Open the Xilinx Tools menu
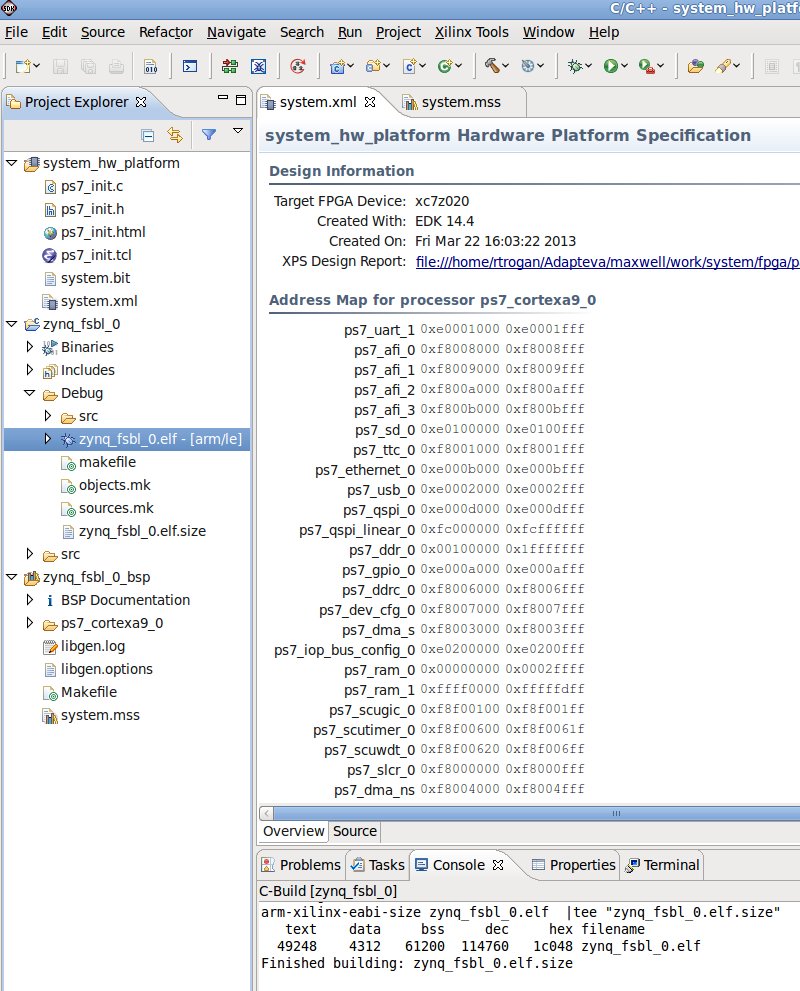This screenshot has width=800, height=991. (x=472, y=32)
